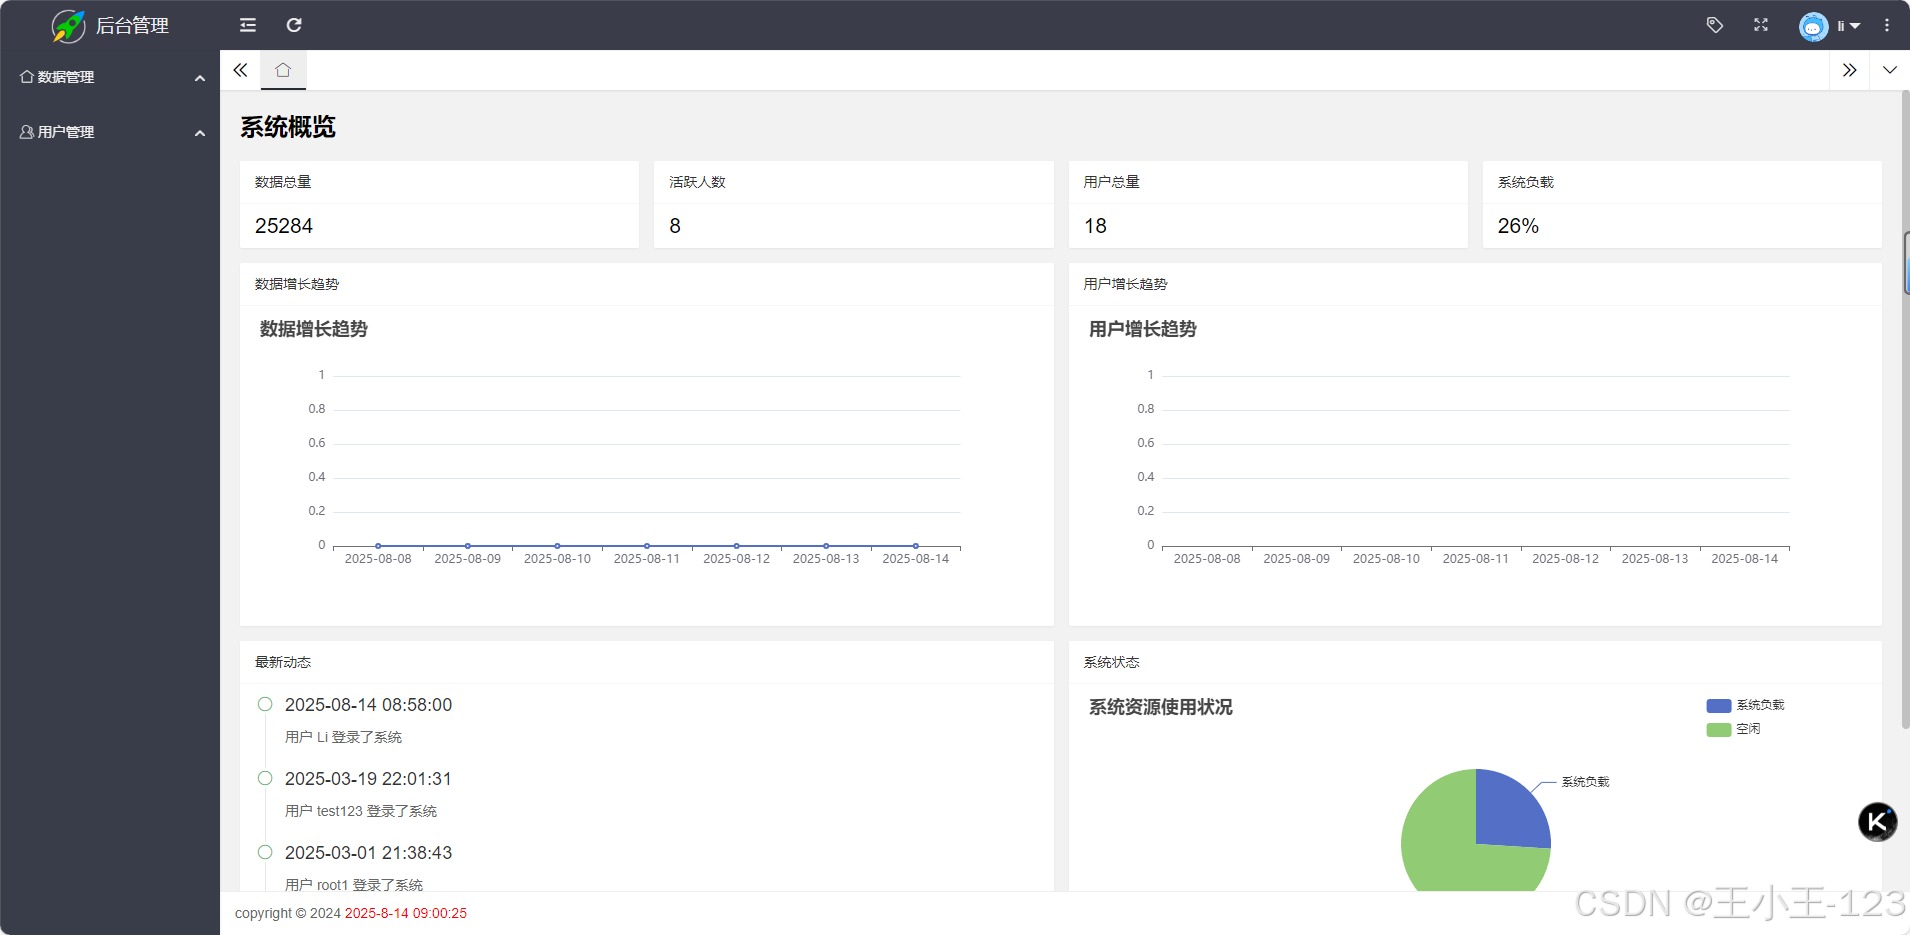This screenshot has width=1910, height=935.
Task: Click 系统资源使用状况 chart title
Action: click(1160, 707)
